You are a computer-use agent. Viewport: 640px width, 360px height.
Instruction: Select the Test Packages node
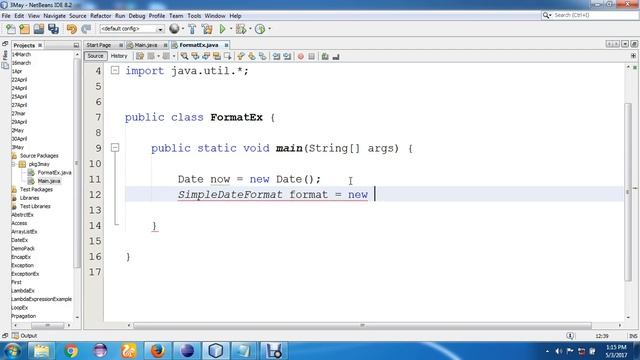point(32,189)
